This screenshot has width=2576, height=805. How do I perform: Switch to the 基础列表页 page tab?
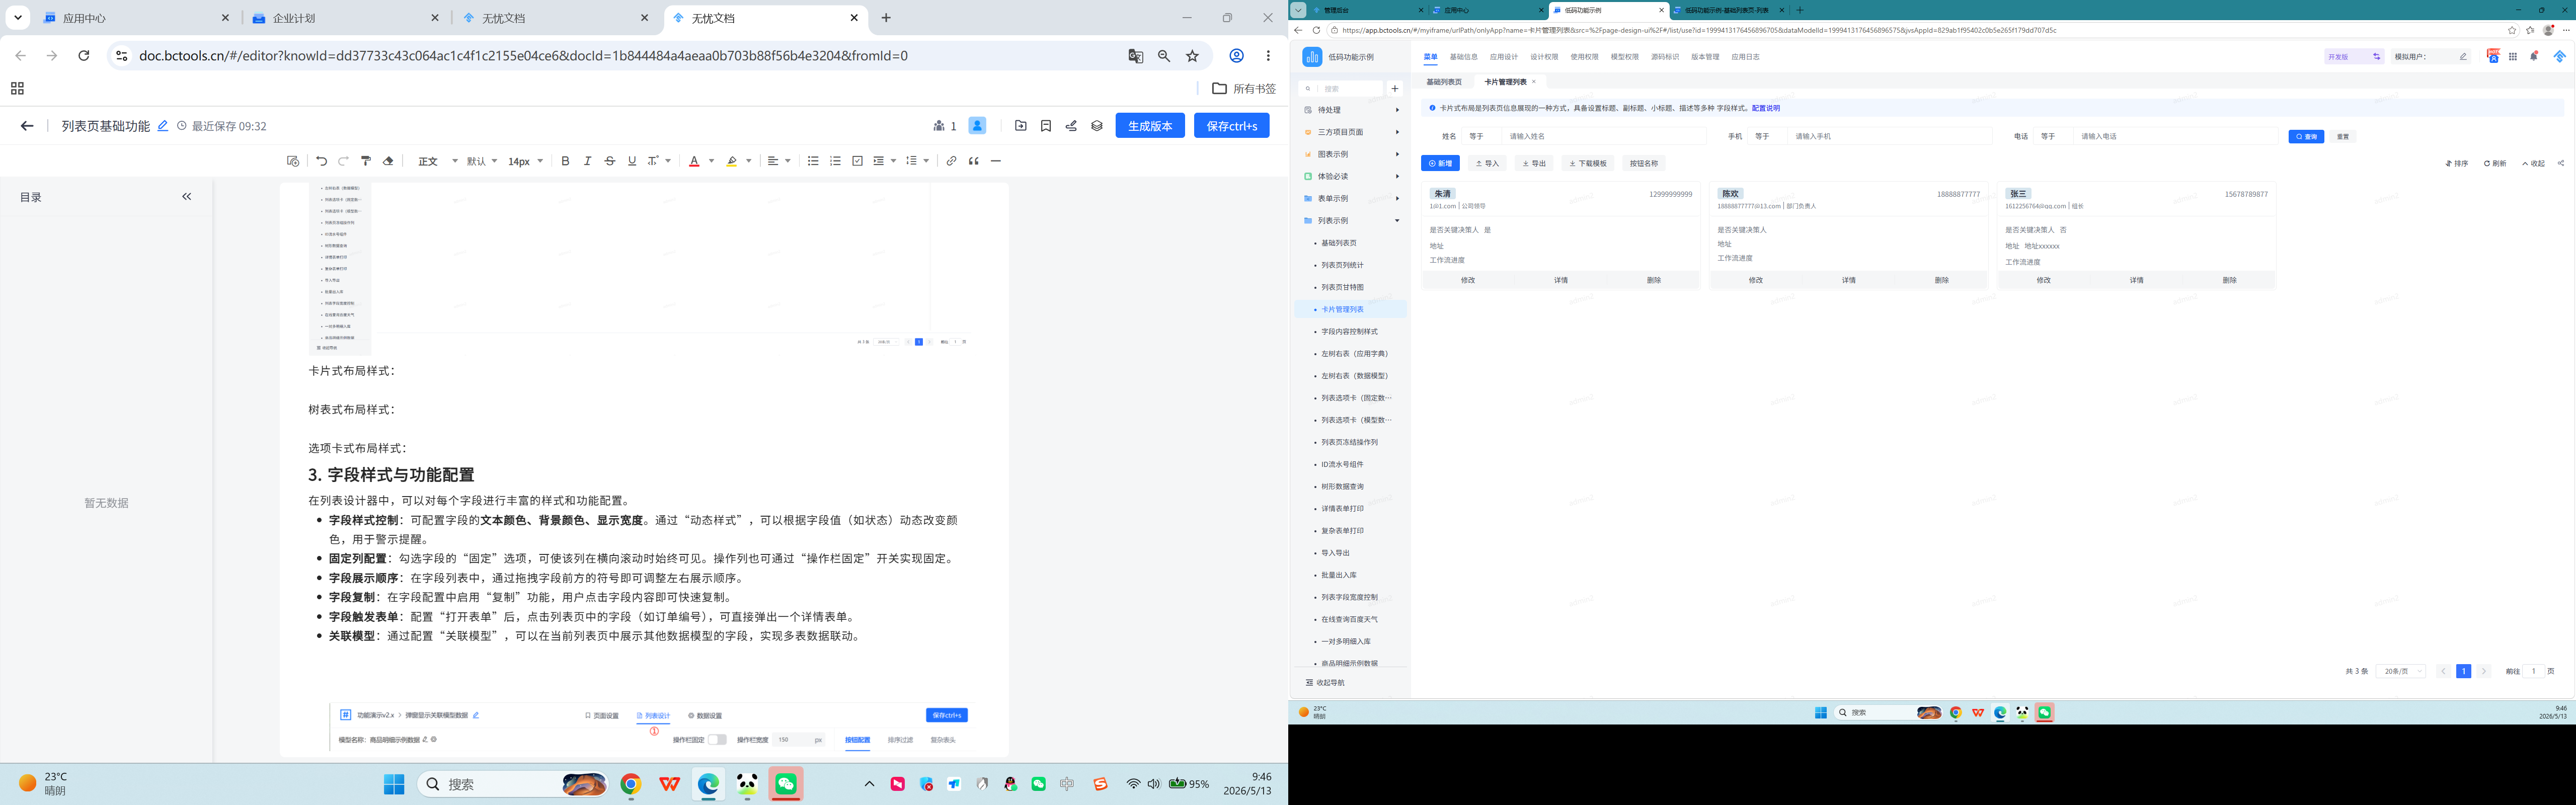pos(1444,82)
